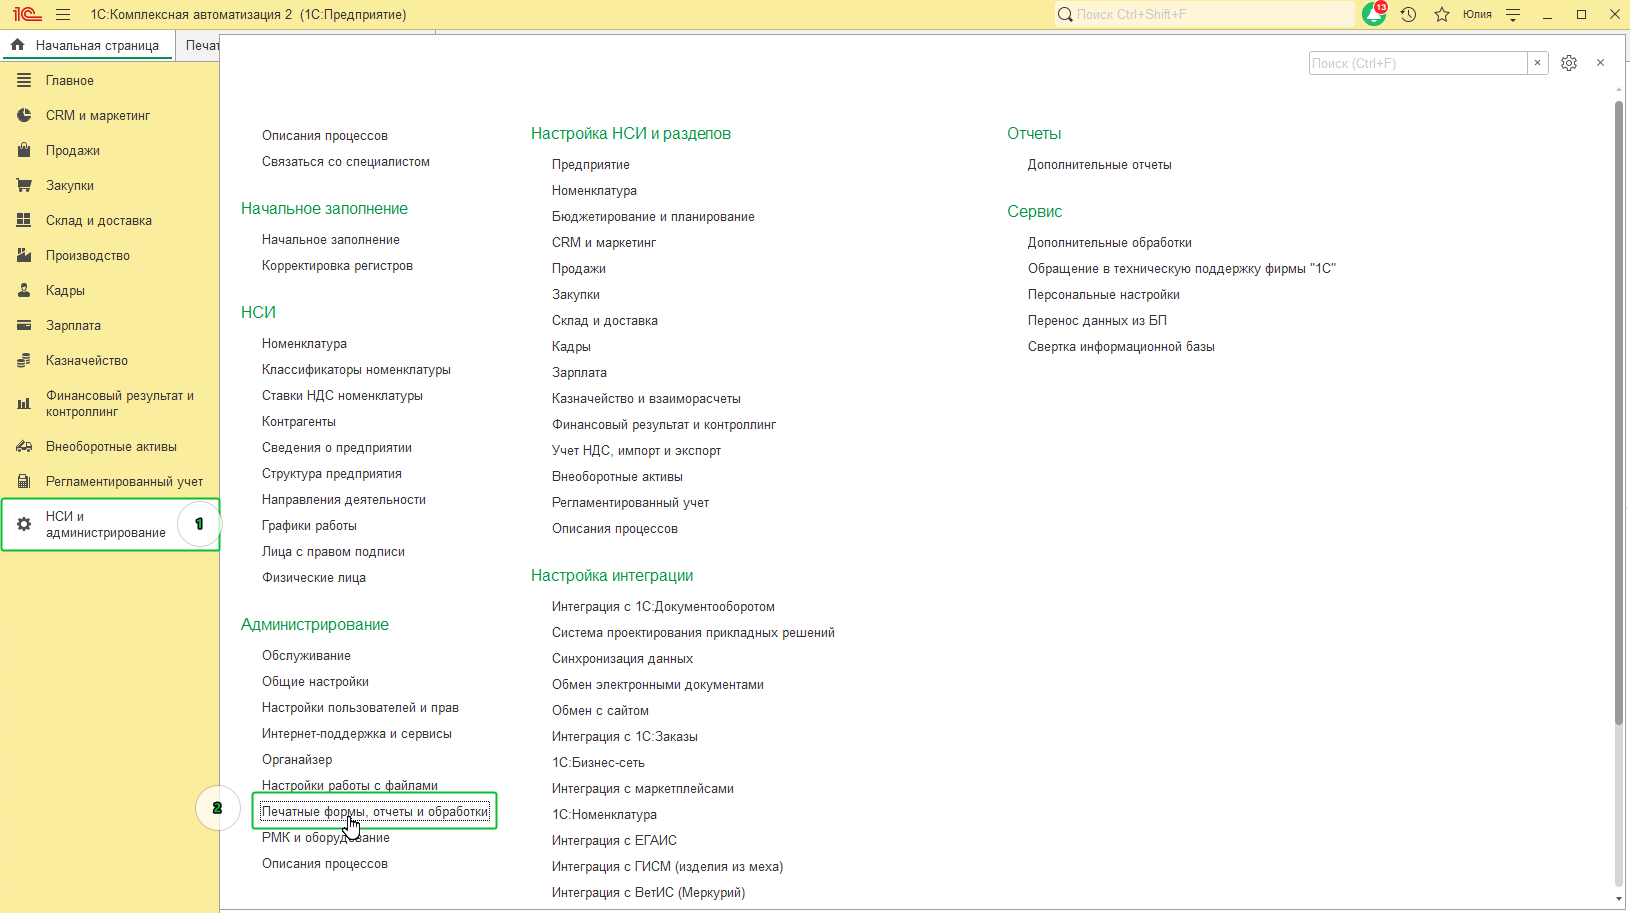
Task: Open Сведения о предприятии link
Action: (337, 447)
